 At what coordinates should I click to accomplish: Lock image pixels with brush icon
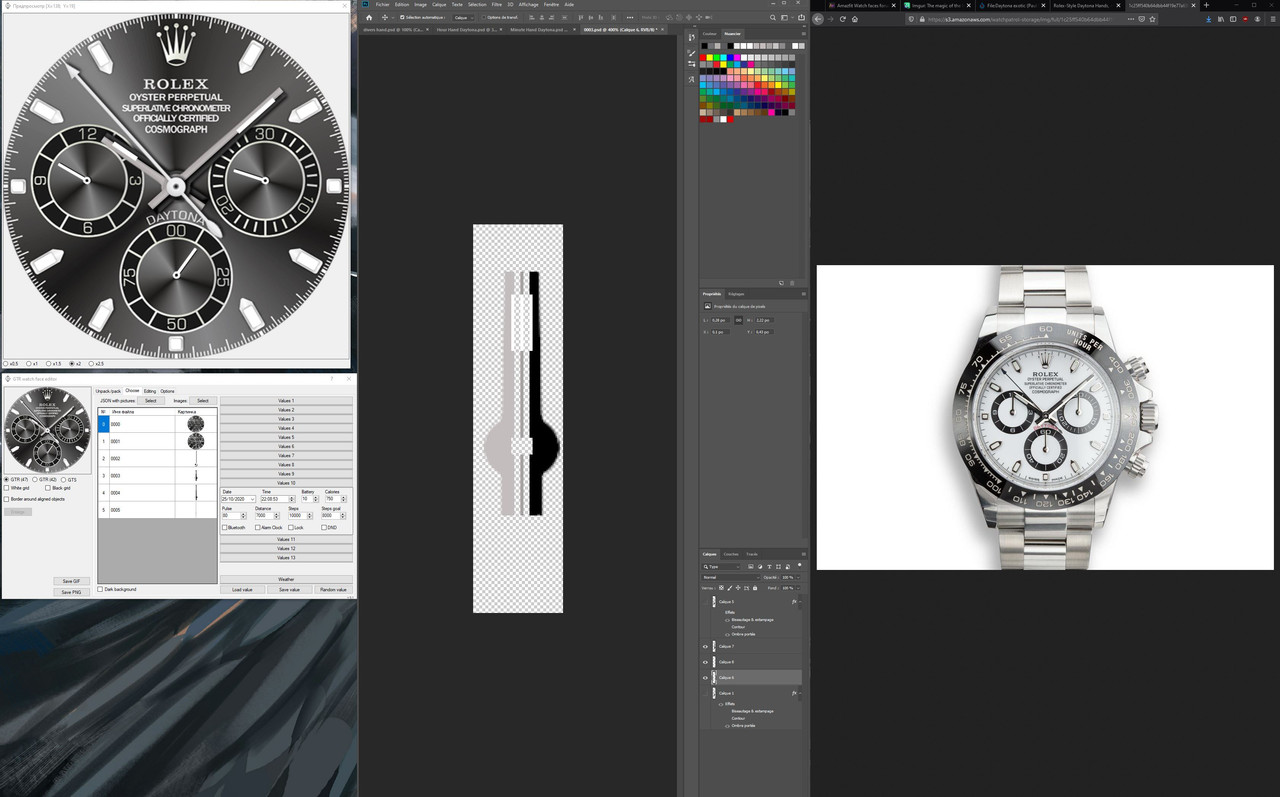(729, 587)
